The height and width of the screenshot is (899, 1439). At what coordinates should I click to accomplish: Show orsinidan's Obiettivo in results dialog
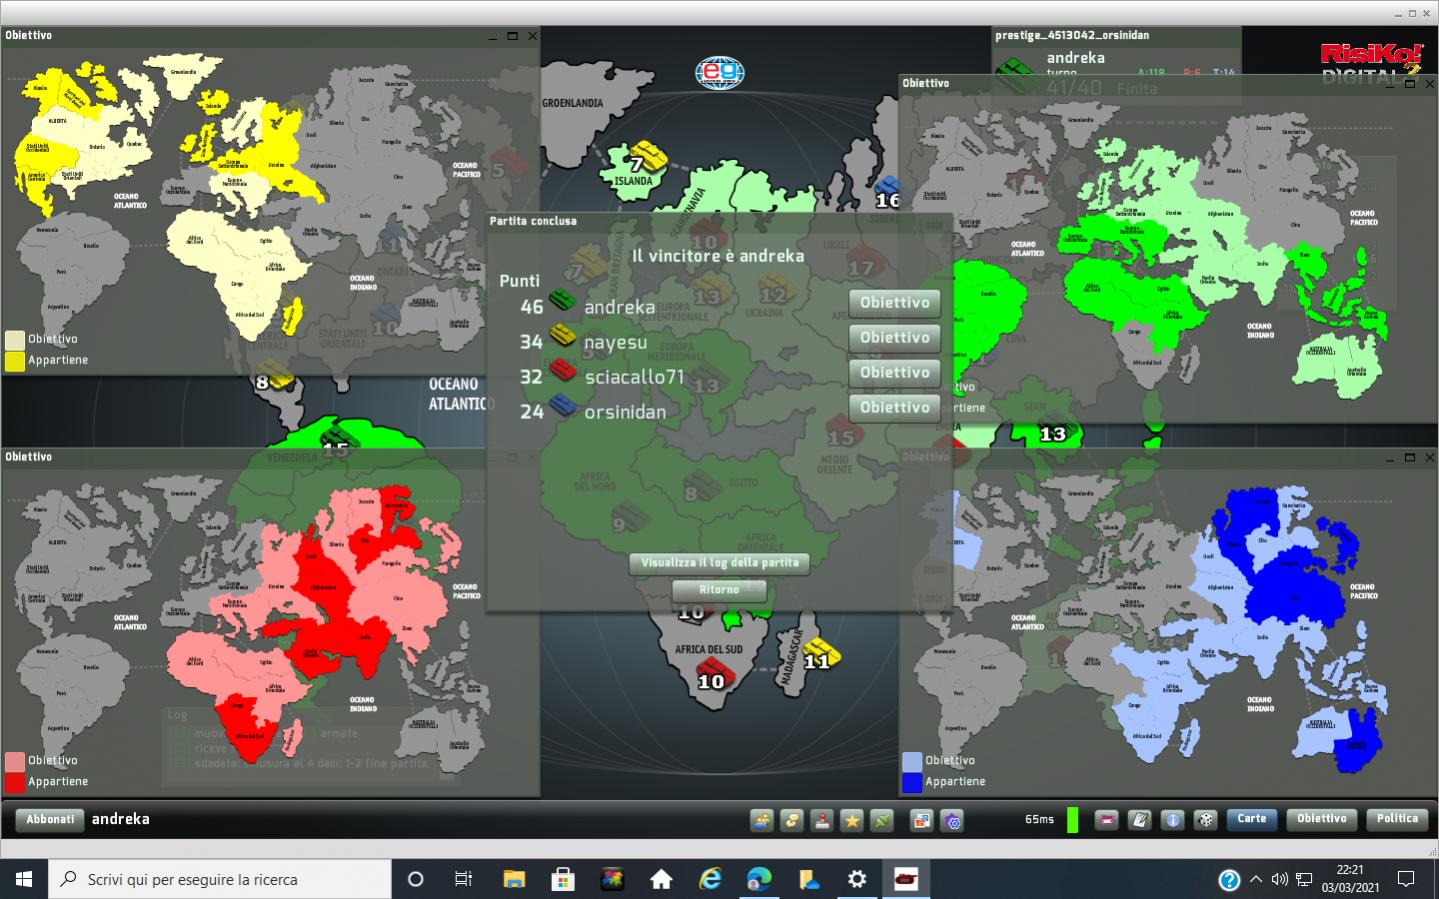point(895,407)
